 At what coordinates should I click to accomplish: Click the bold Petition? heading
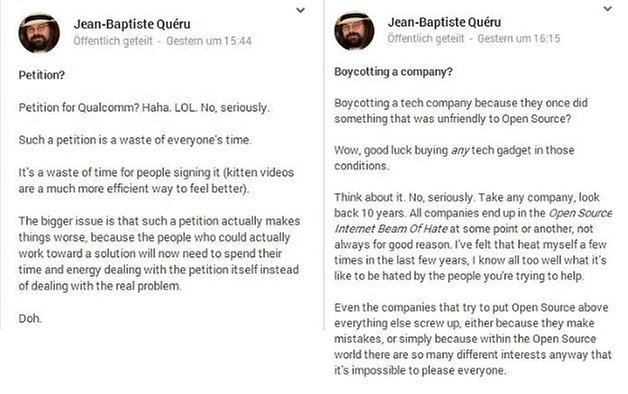tap(42, 75)
